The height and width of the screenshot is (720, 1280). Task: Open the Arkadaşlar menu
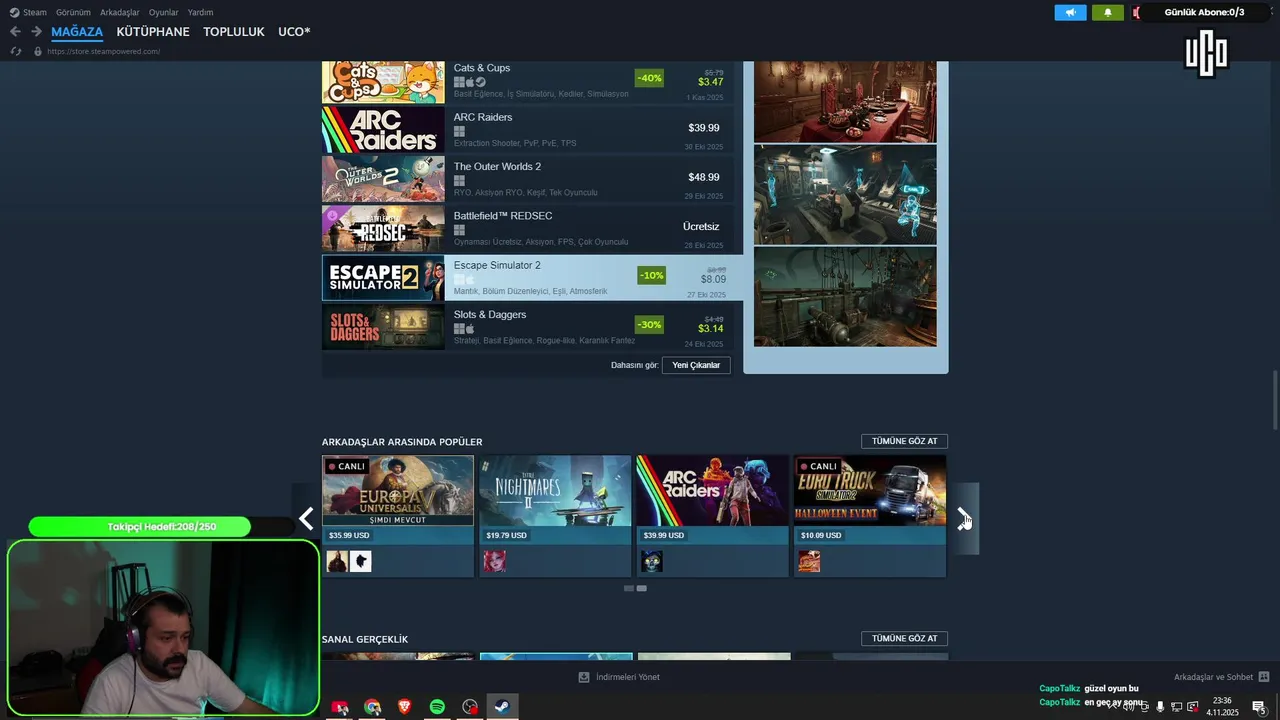pos(120,12)
